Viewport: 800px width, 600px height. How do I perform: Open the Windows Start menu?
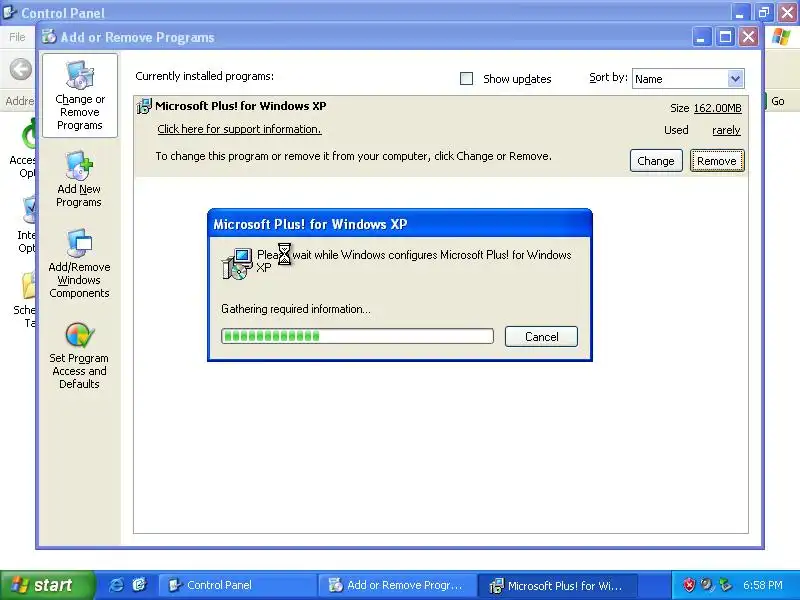pos(47,585)
